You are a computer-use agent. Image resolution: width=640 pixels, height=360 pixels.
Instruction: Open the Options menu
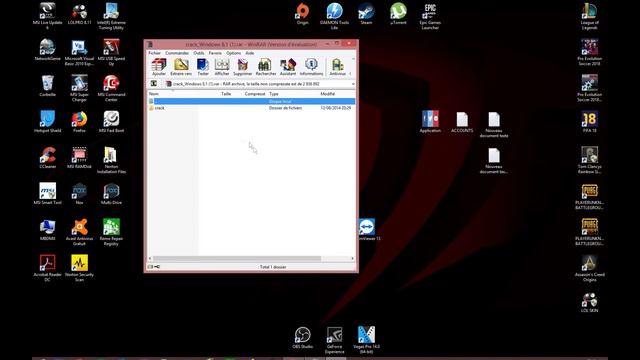click(233, 53)
